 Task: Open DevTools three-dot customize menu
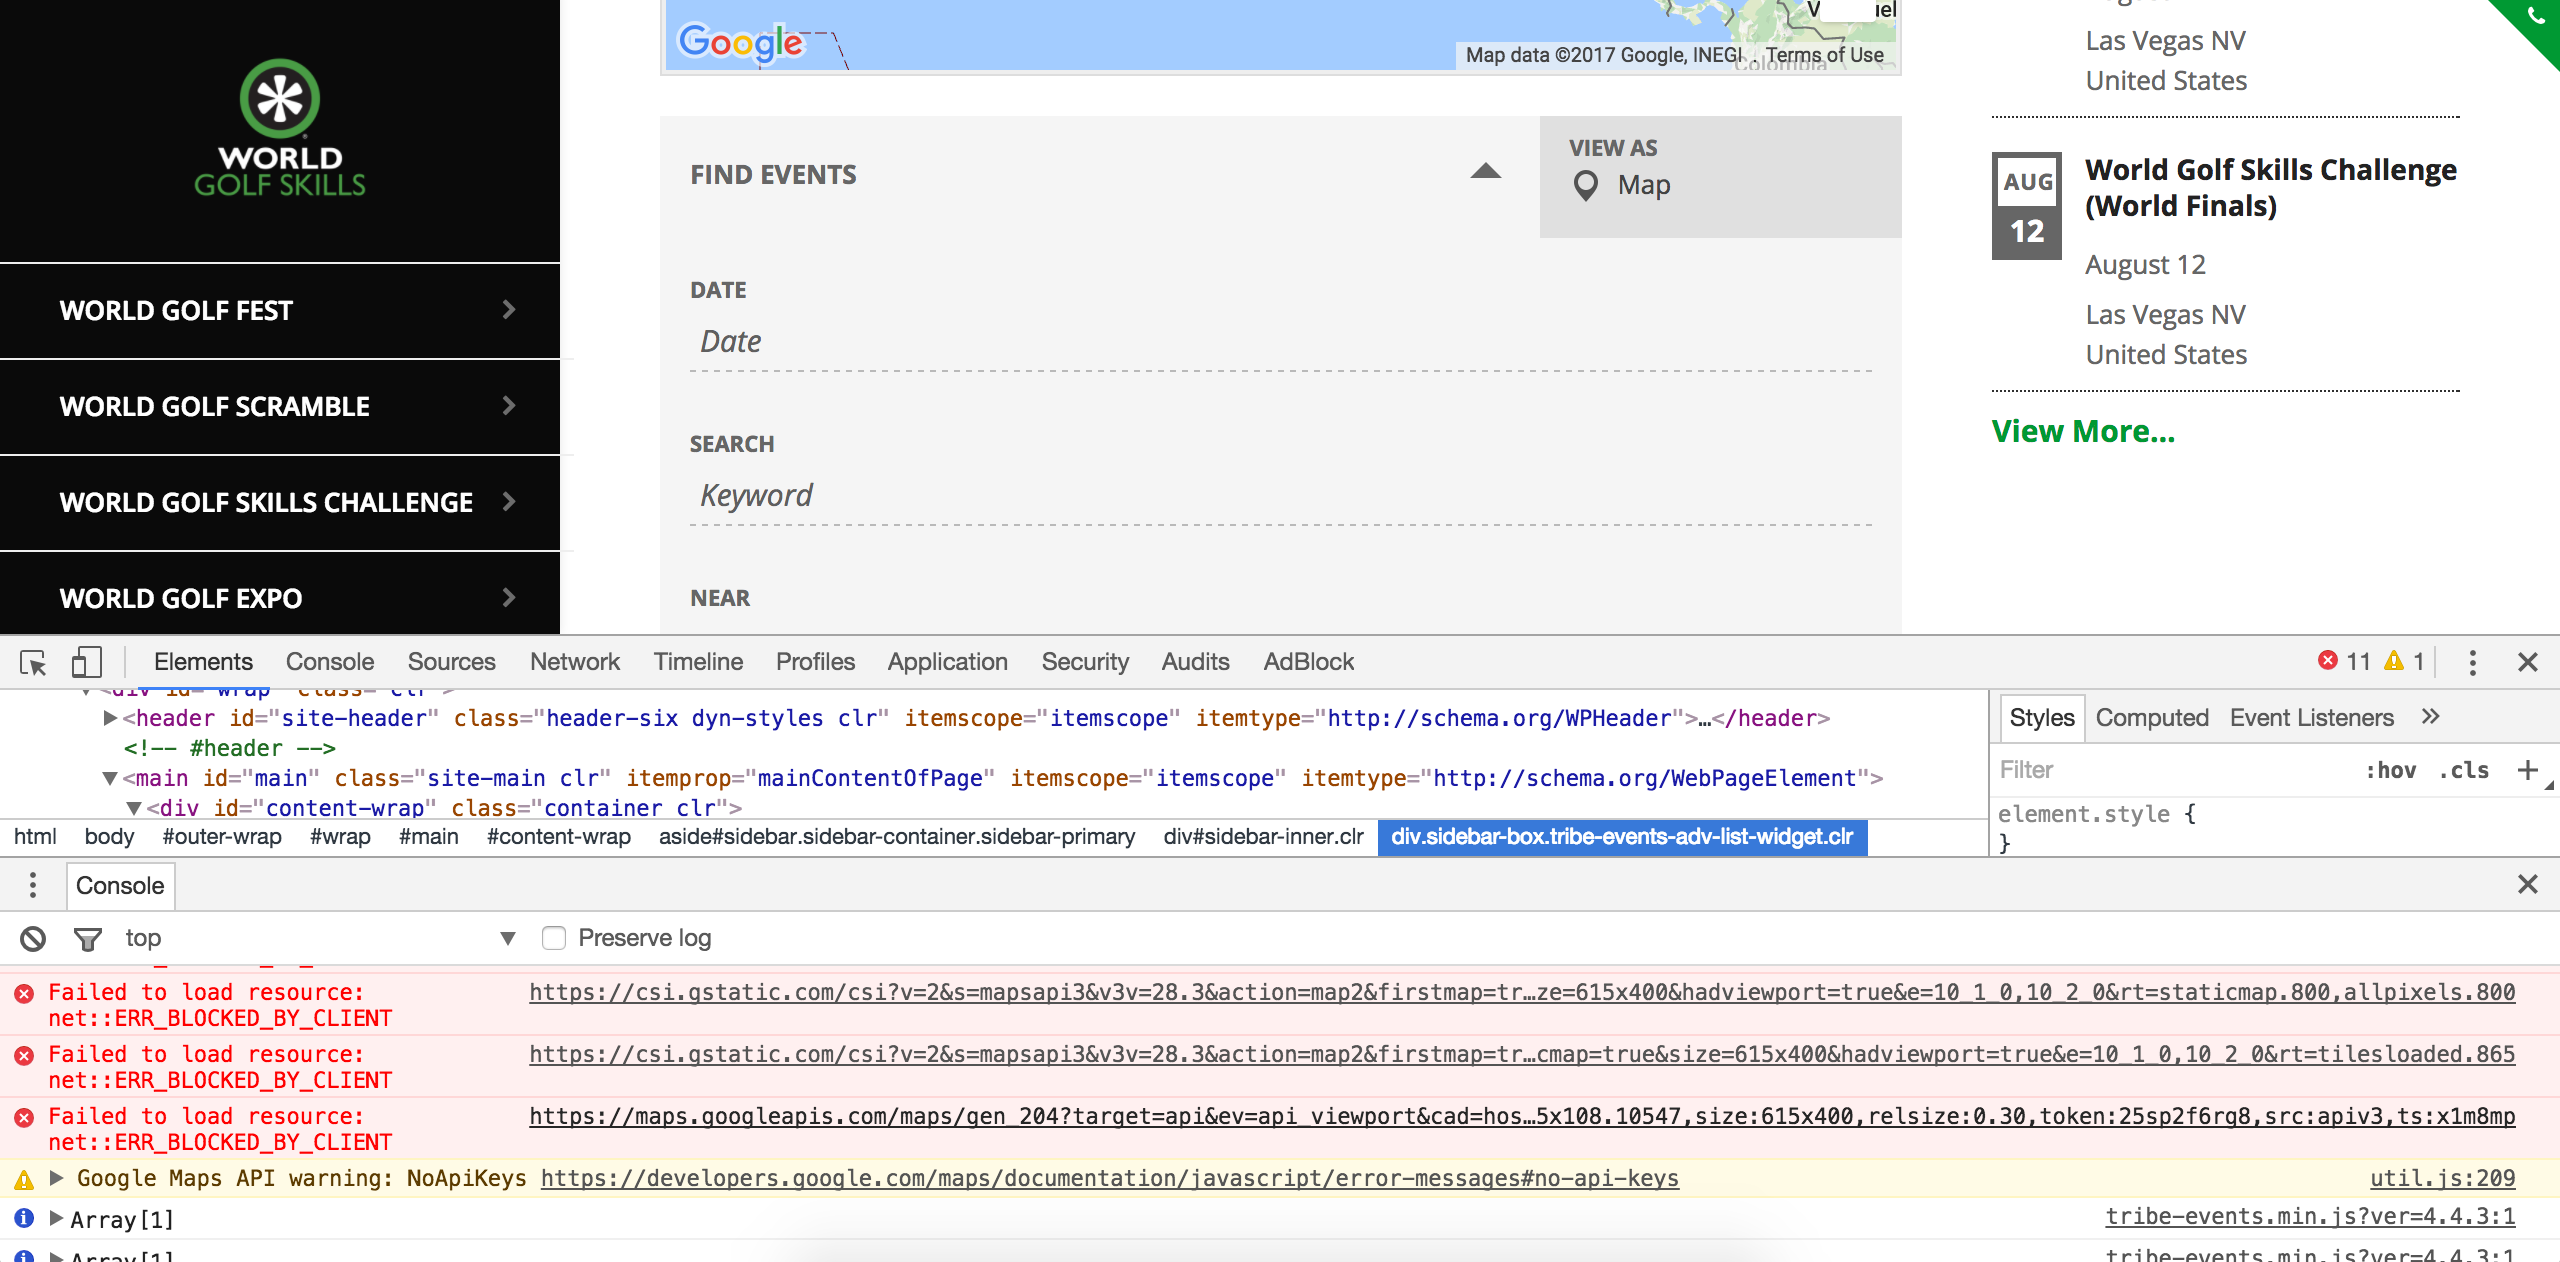coord(2472,662)
